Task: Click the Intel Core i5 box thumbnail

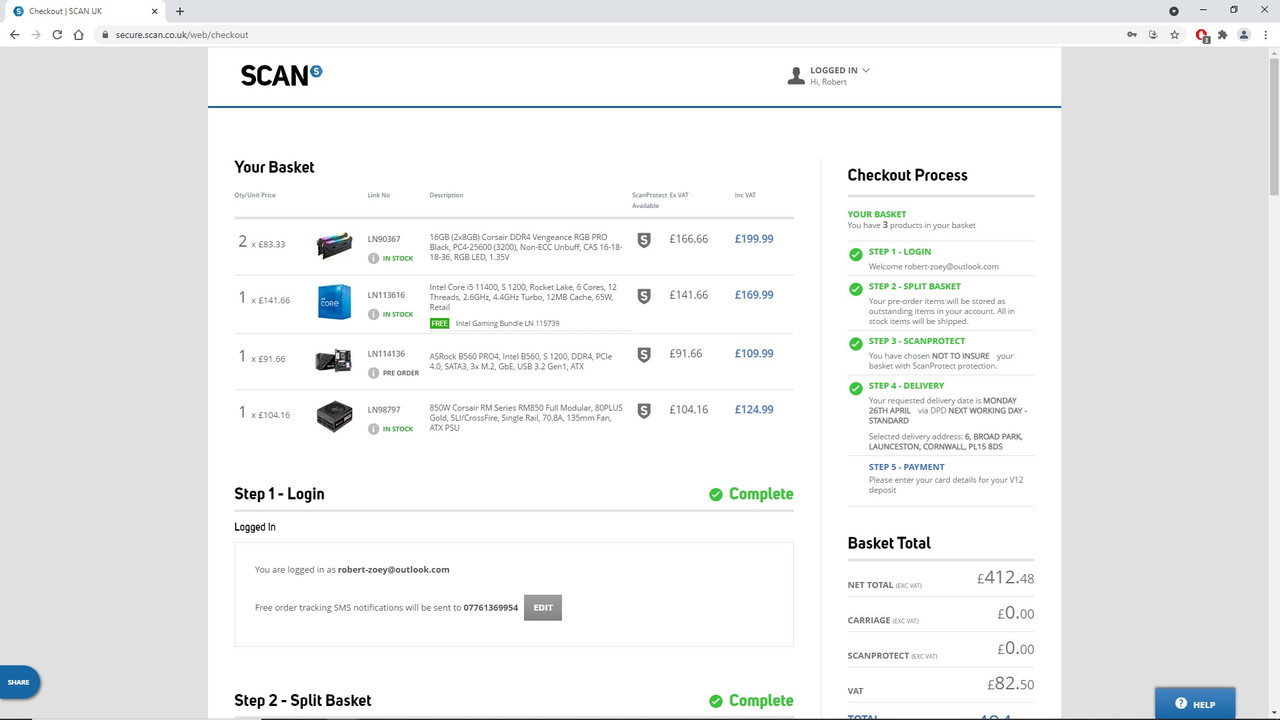Action: point(334,301)
